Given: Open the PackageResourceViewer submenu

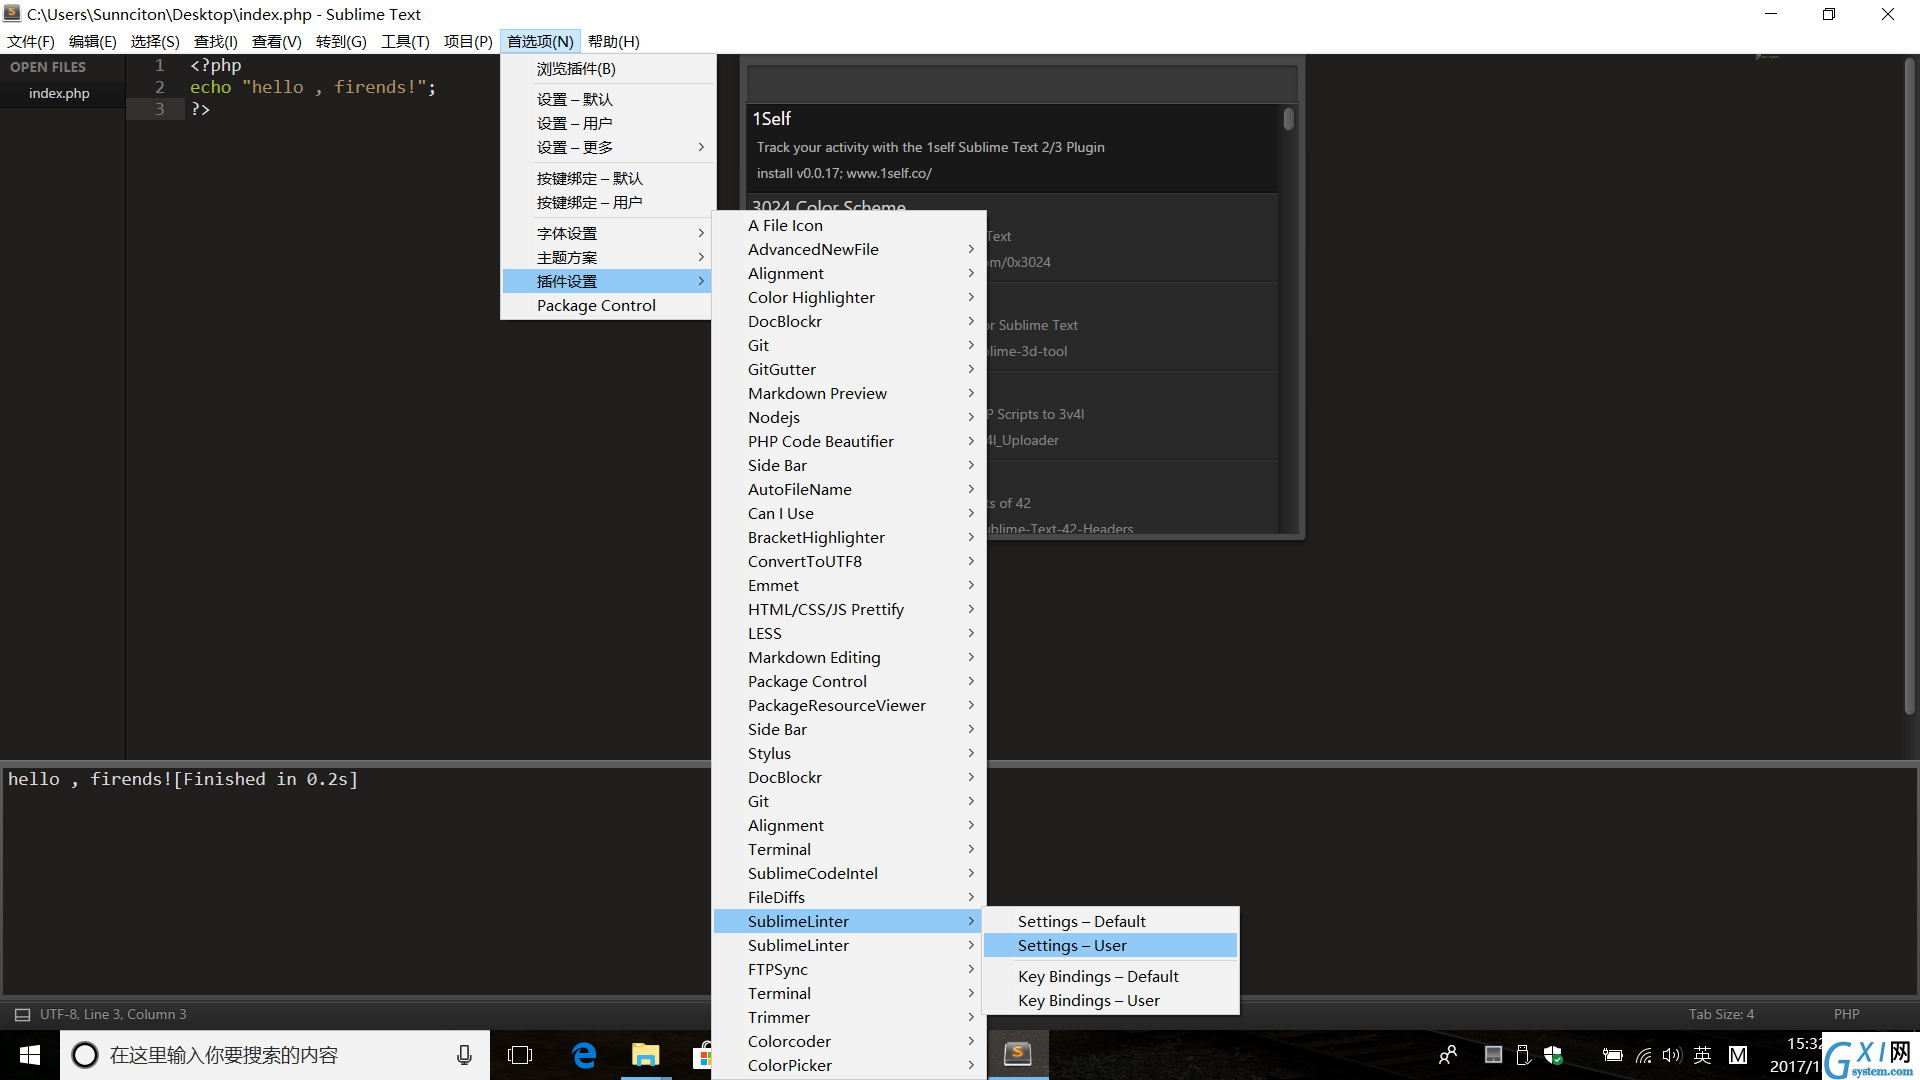Looking at the screenshot, I should pyautogui.click(x=850, y=705).
